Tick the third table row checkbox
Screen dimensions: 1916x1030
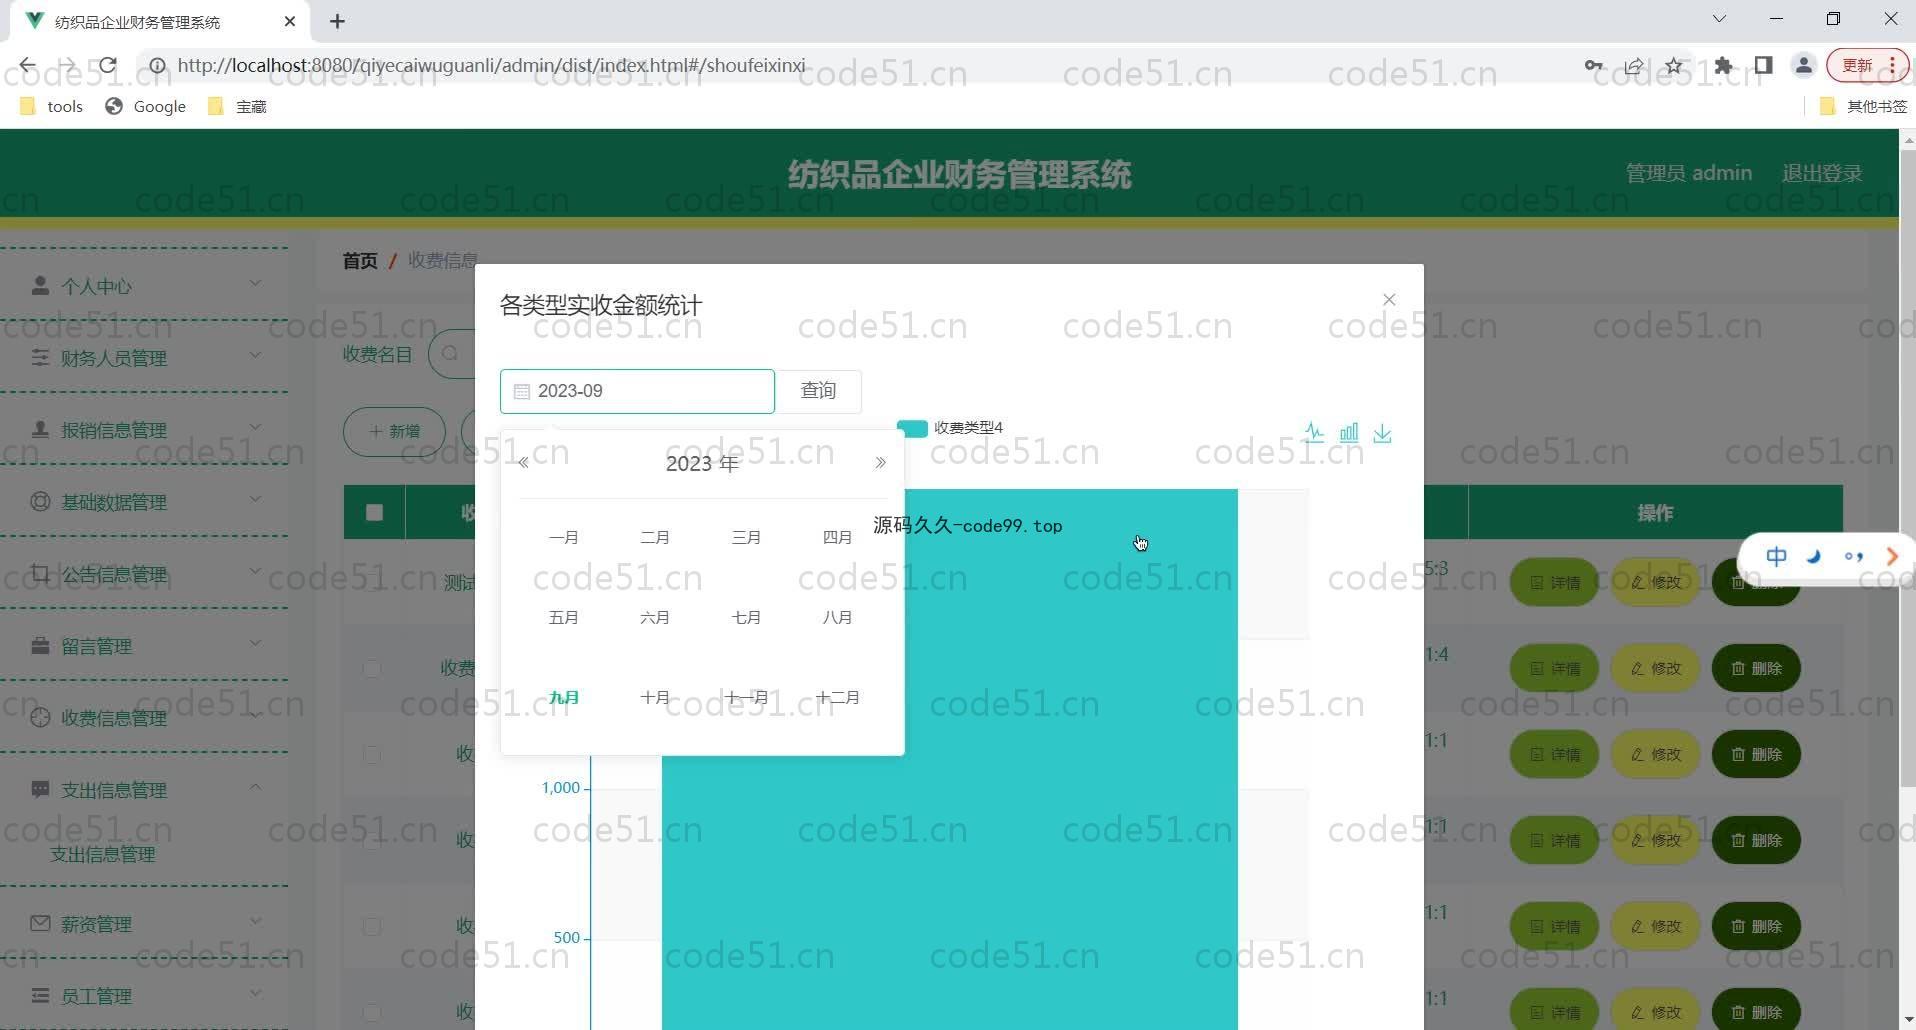pyautogui.click(x=372, y=754)
